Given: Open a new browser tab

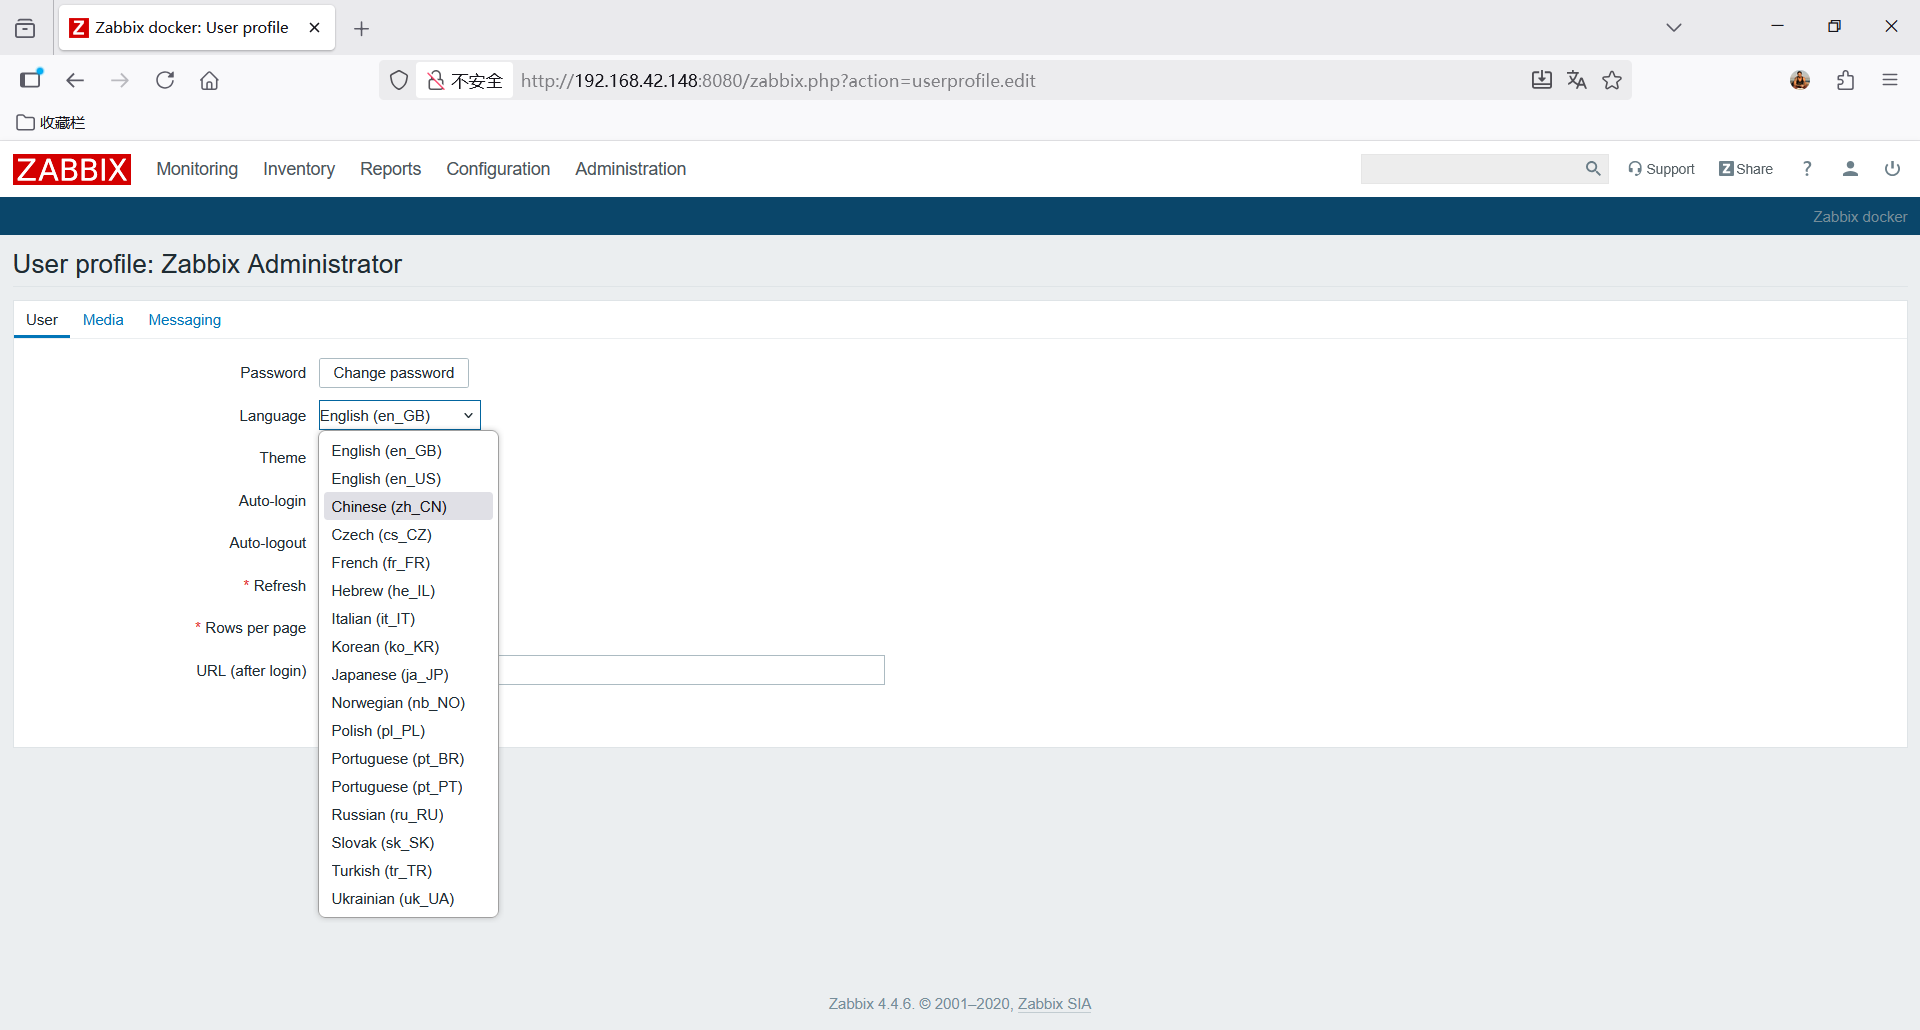Looking at the screenshot, I should (362, 28).
